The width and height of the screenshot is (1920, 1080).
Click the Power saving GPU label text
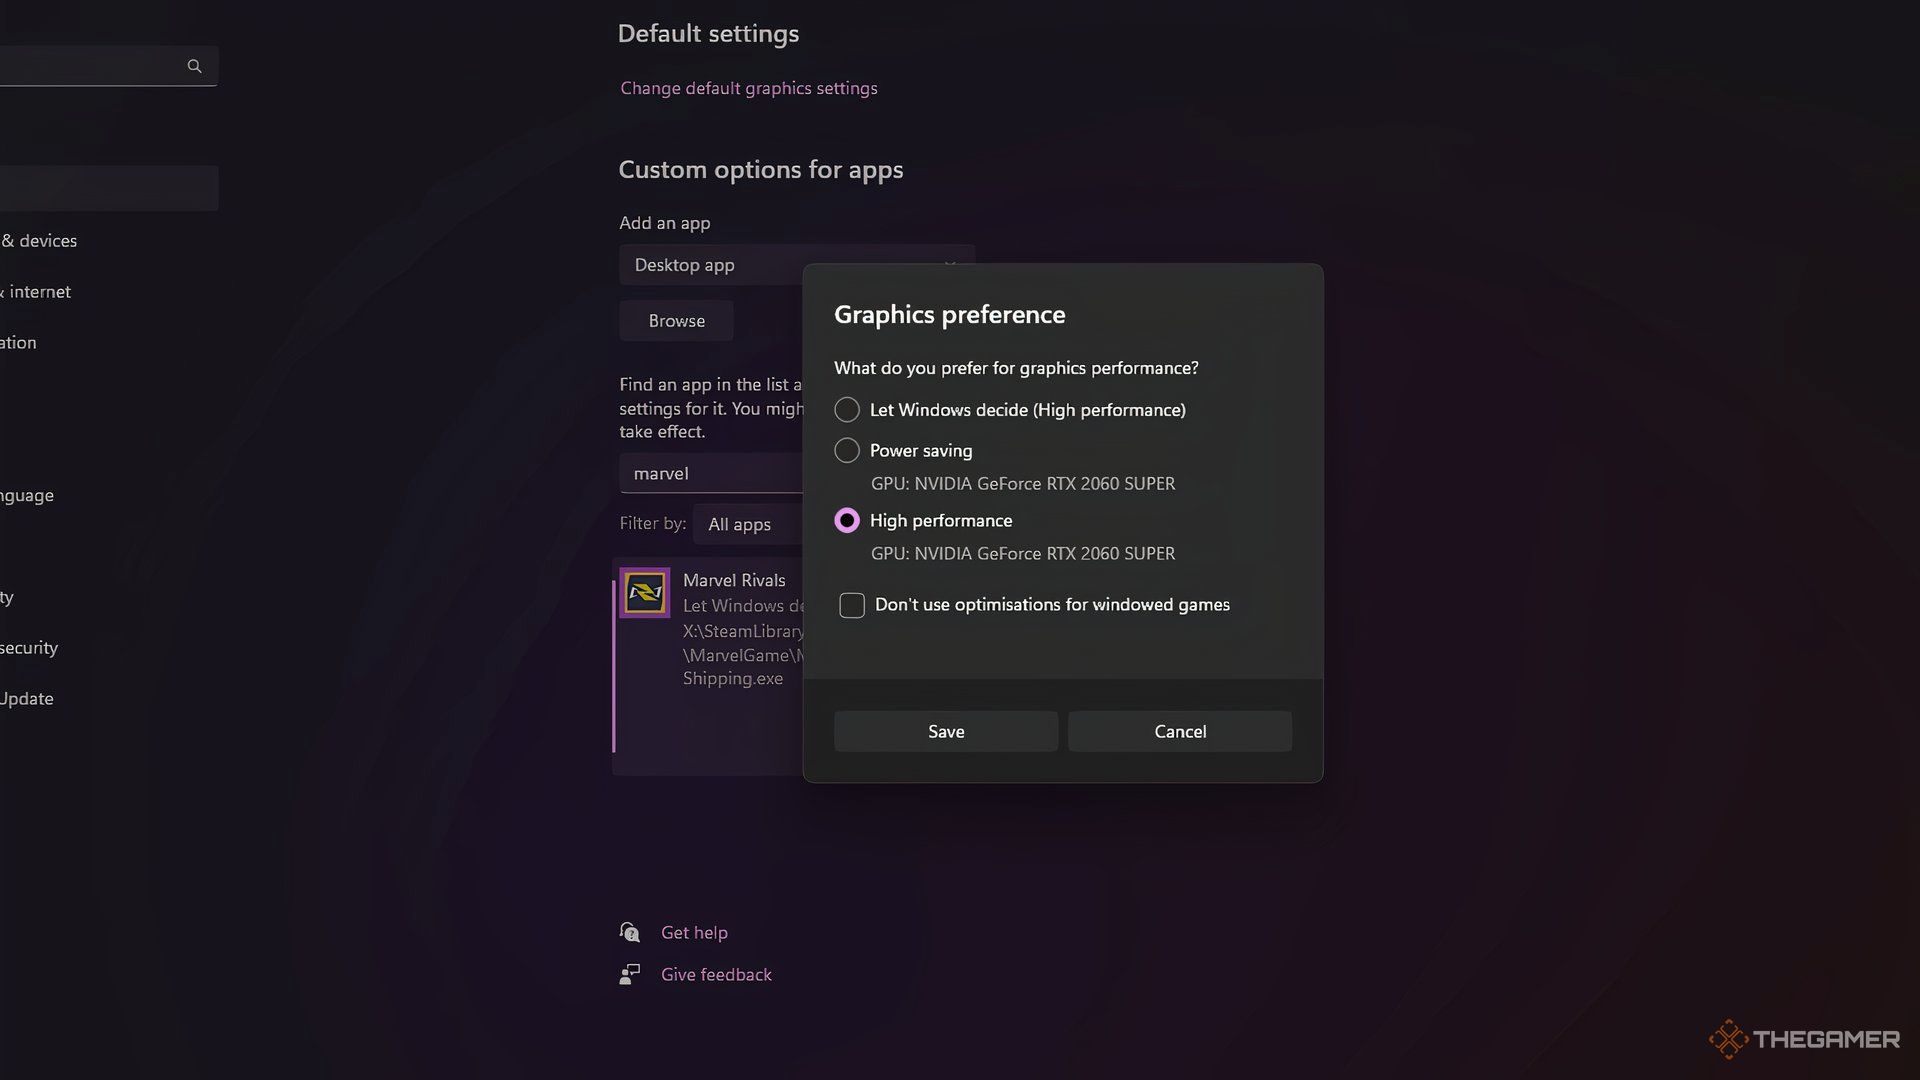tap(1023, 484)
